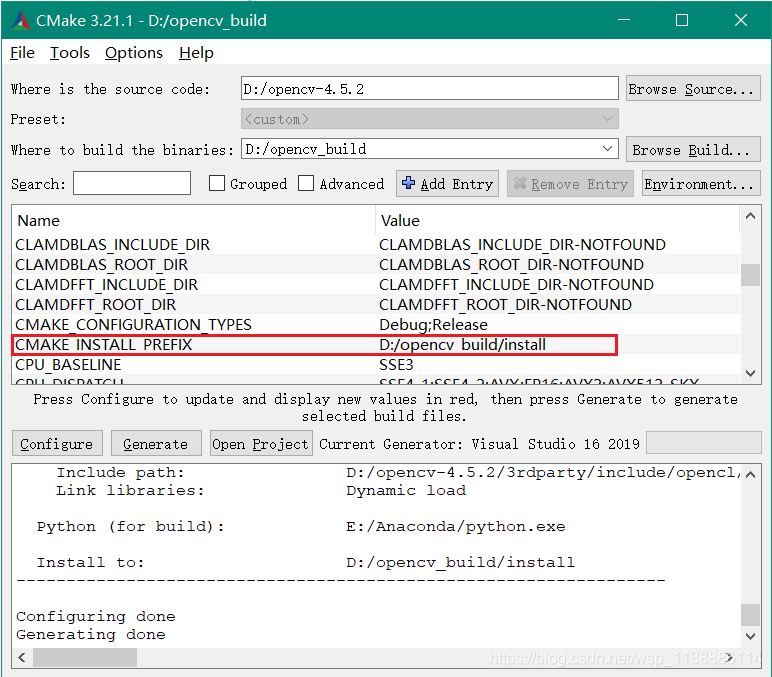Click the Configure button

57,444
